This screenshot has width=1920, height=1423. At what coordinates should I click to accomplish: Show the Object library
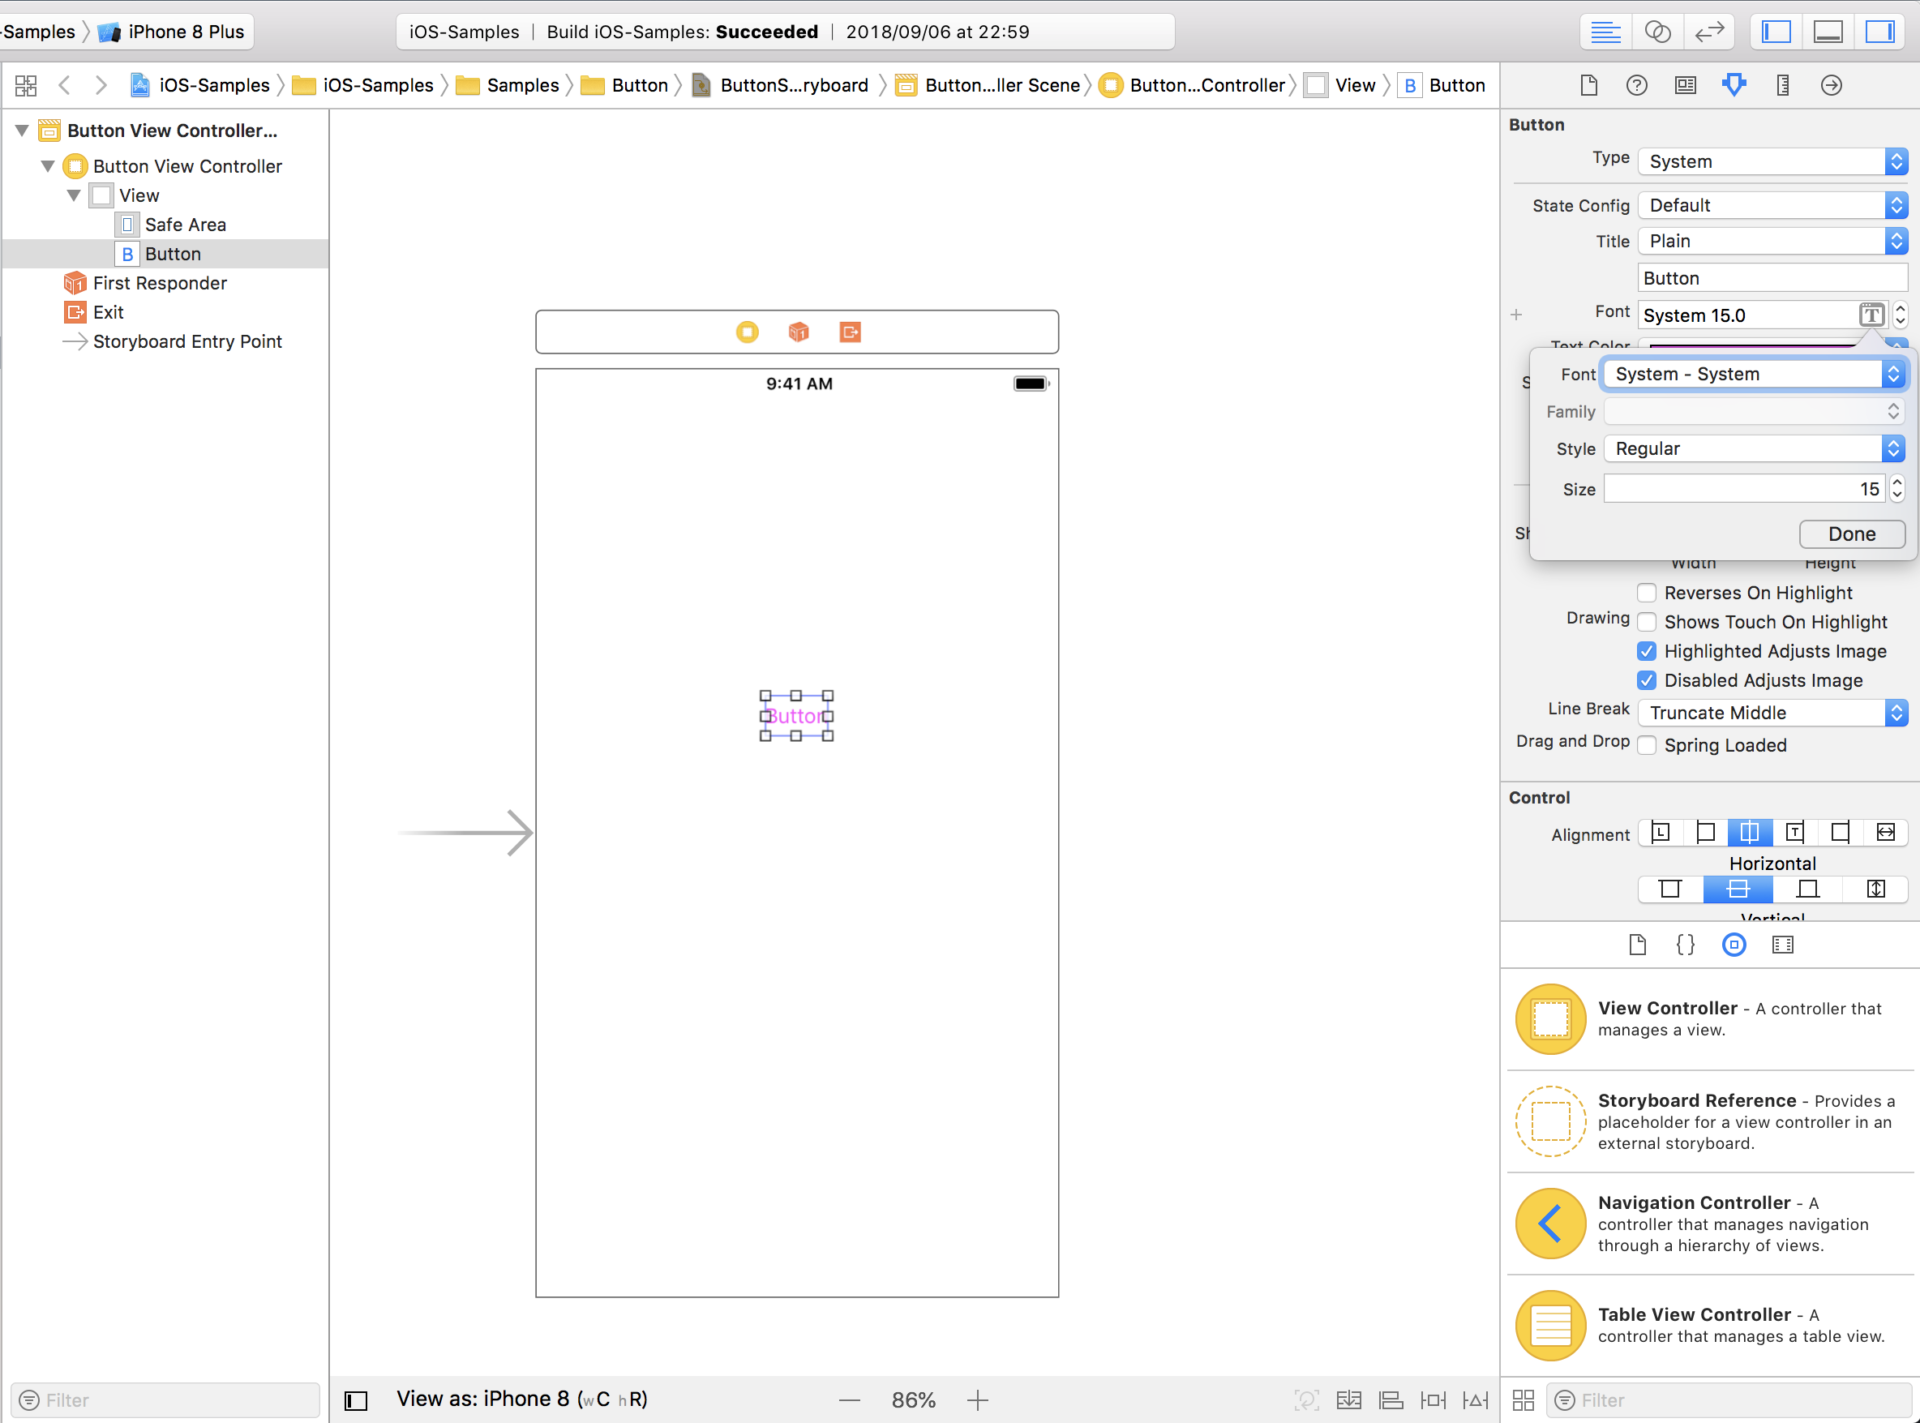pyautogui.click(x=1734, y=945)
